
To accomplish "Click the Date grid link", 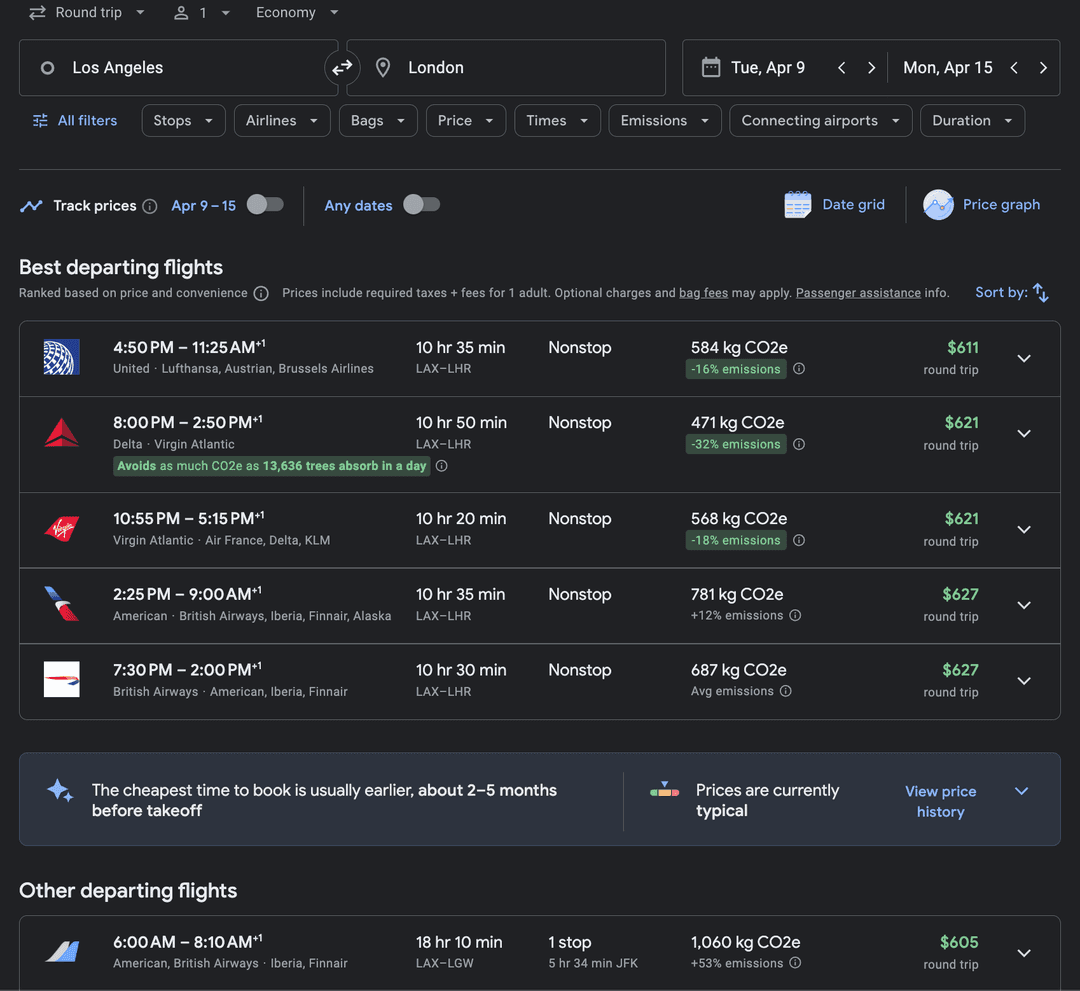I will [853, 205].
